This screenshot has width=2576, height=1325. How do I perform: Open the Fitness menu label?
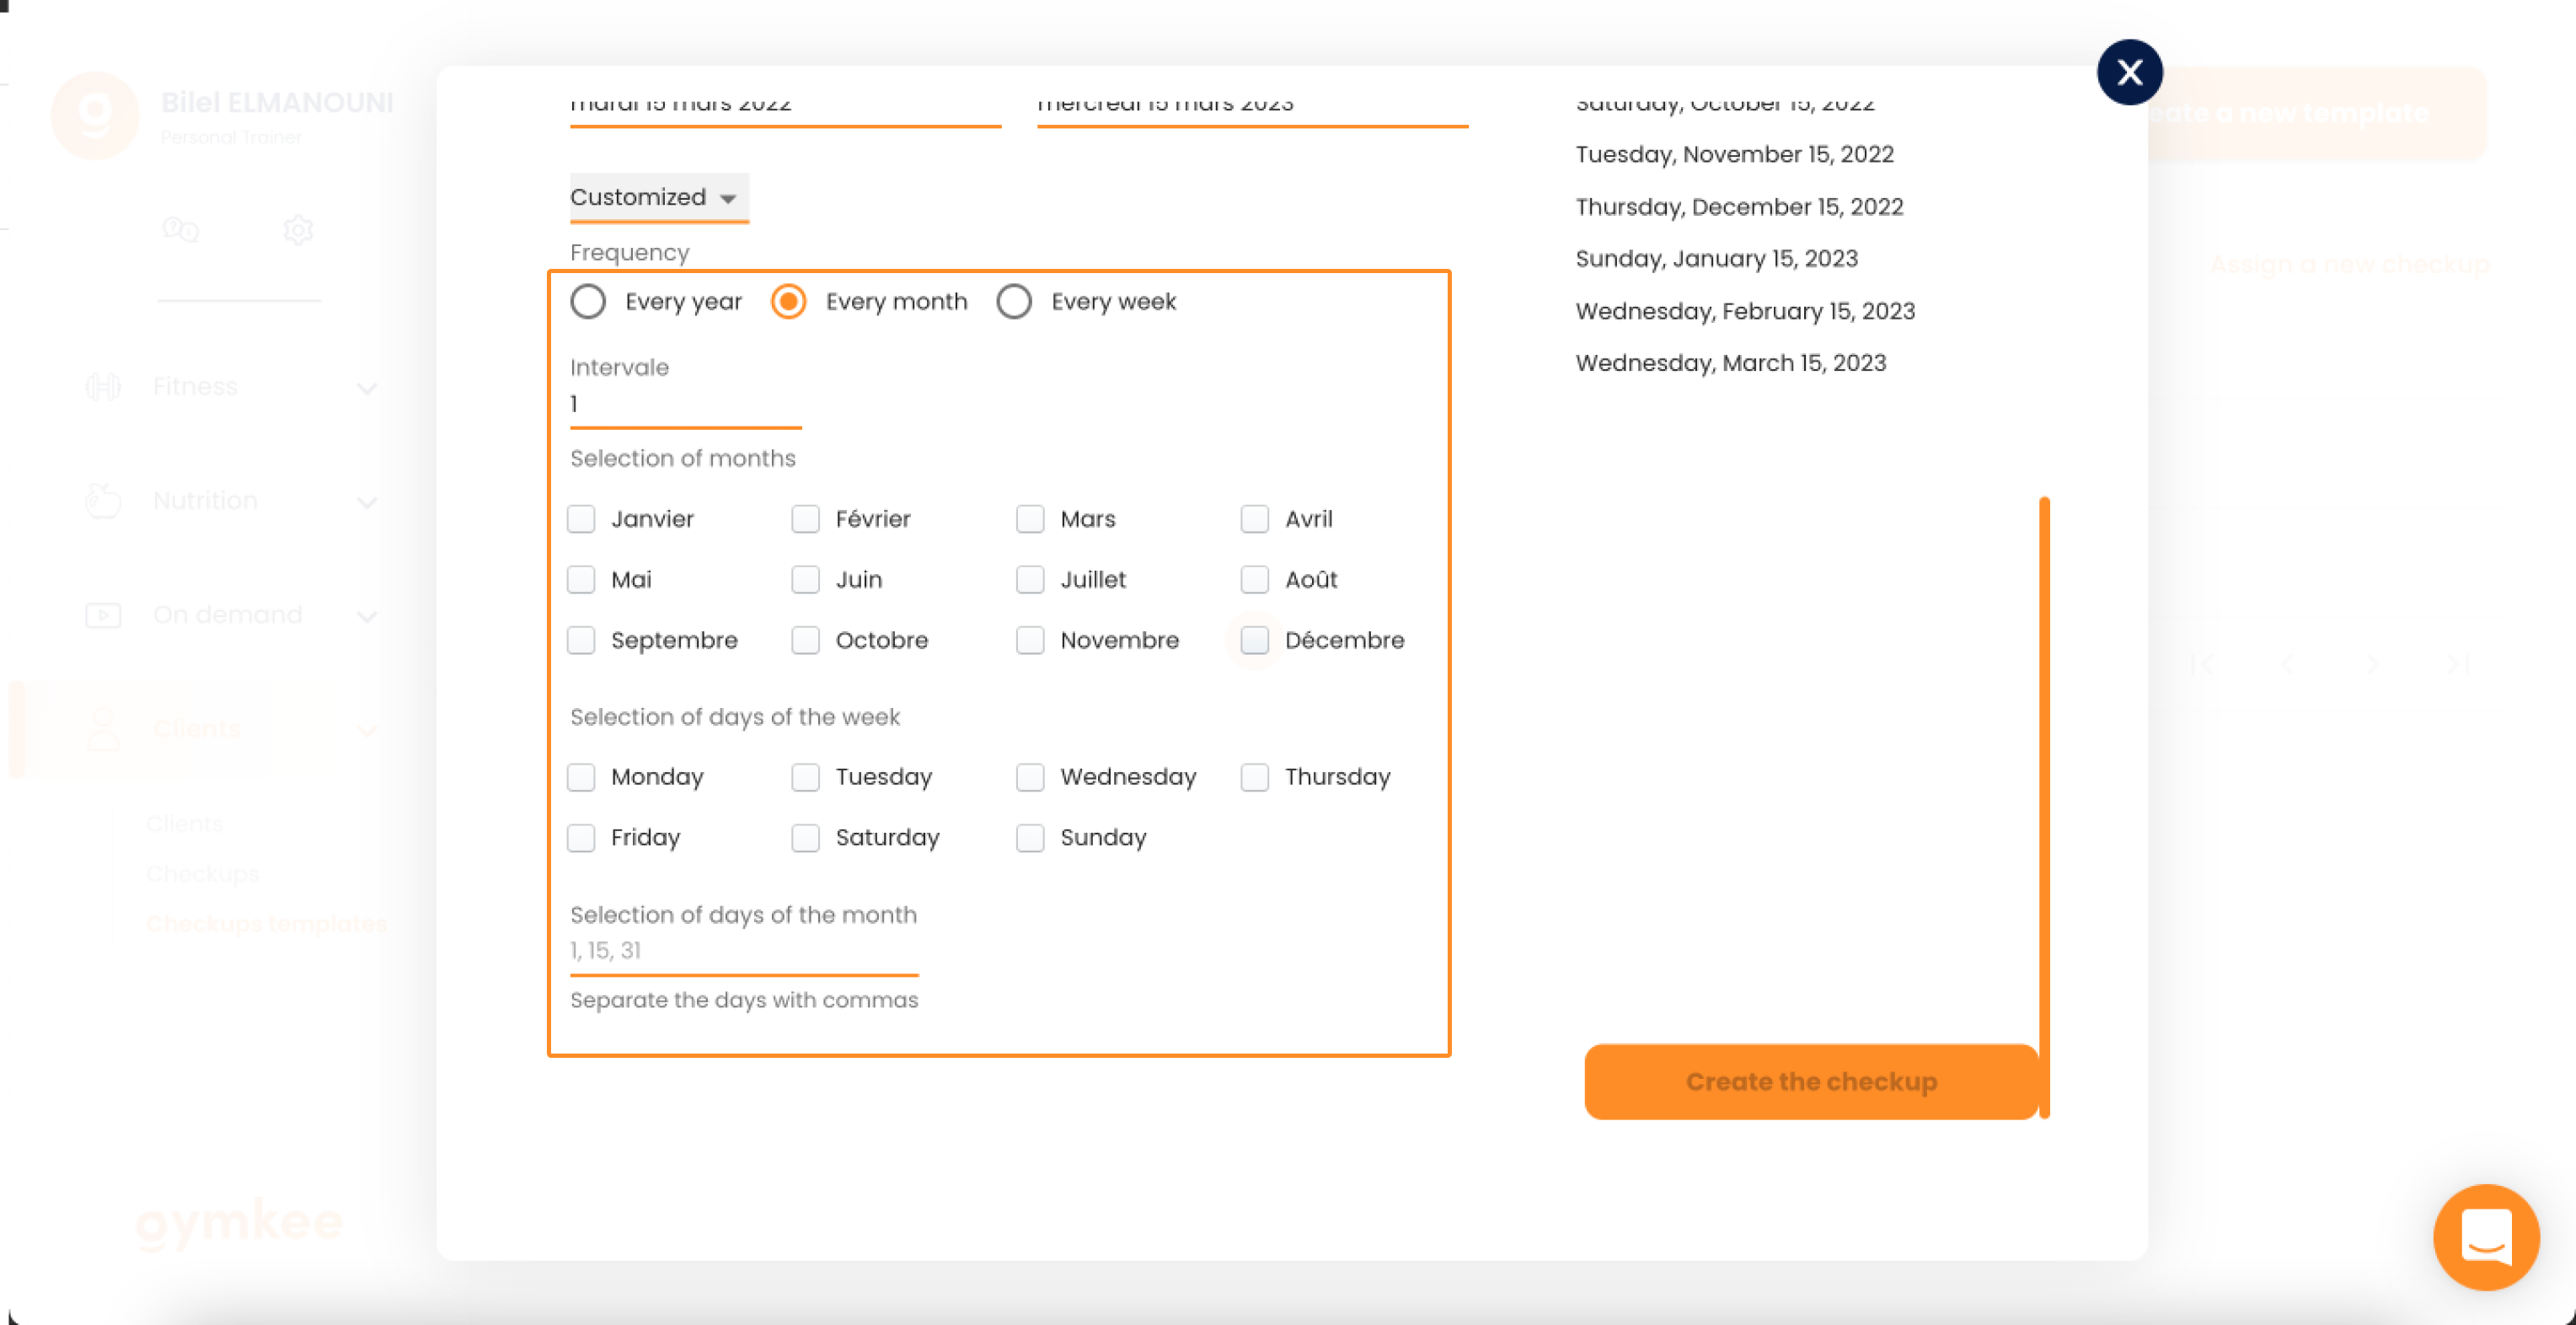click(x=195, y=387)
